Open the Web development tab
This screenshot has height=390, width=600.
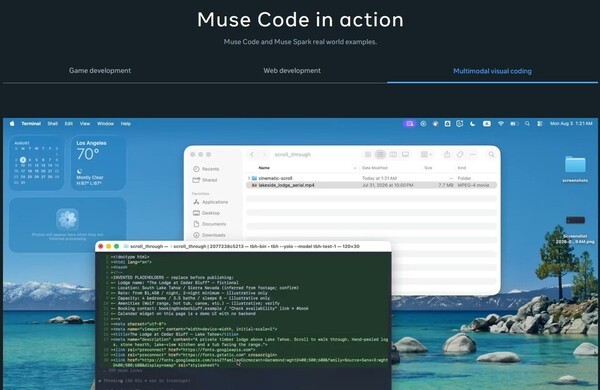pyautogui.click(x=292, y=70)
